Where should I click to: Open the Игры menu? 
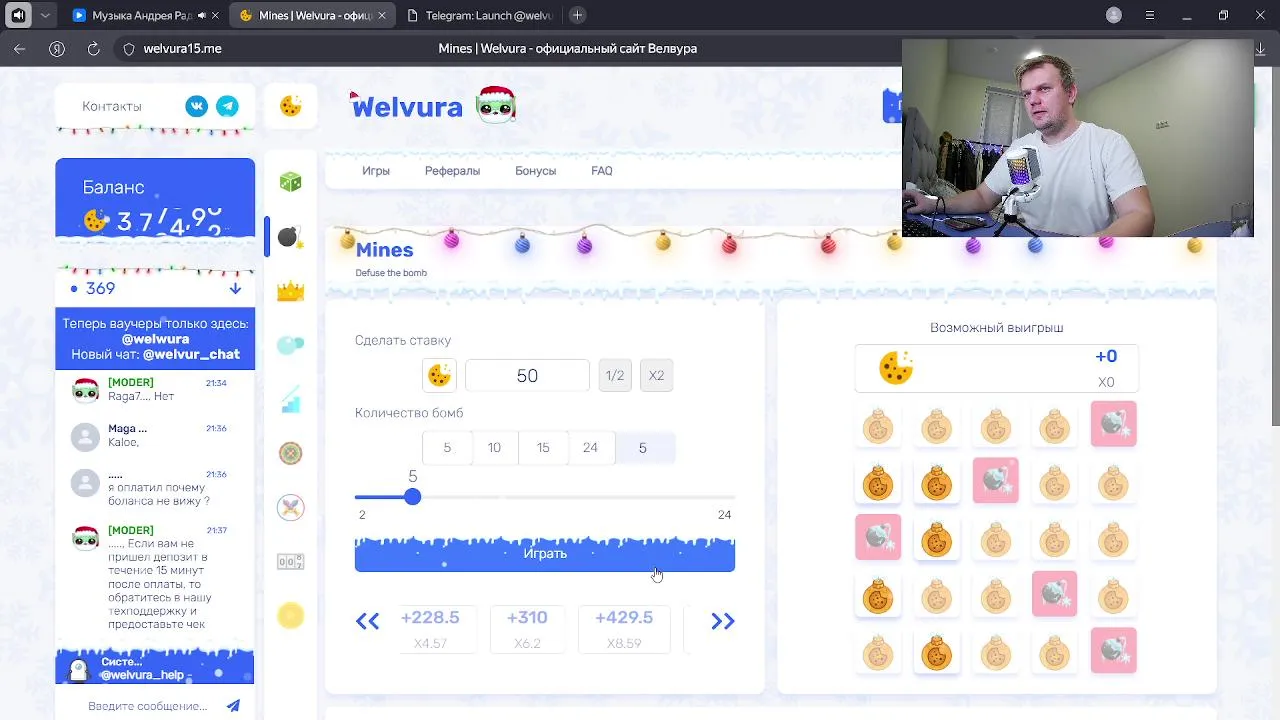point(376,171)
